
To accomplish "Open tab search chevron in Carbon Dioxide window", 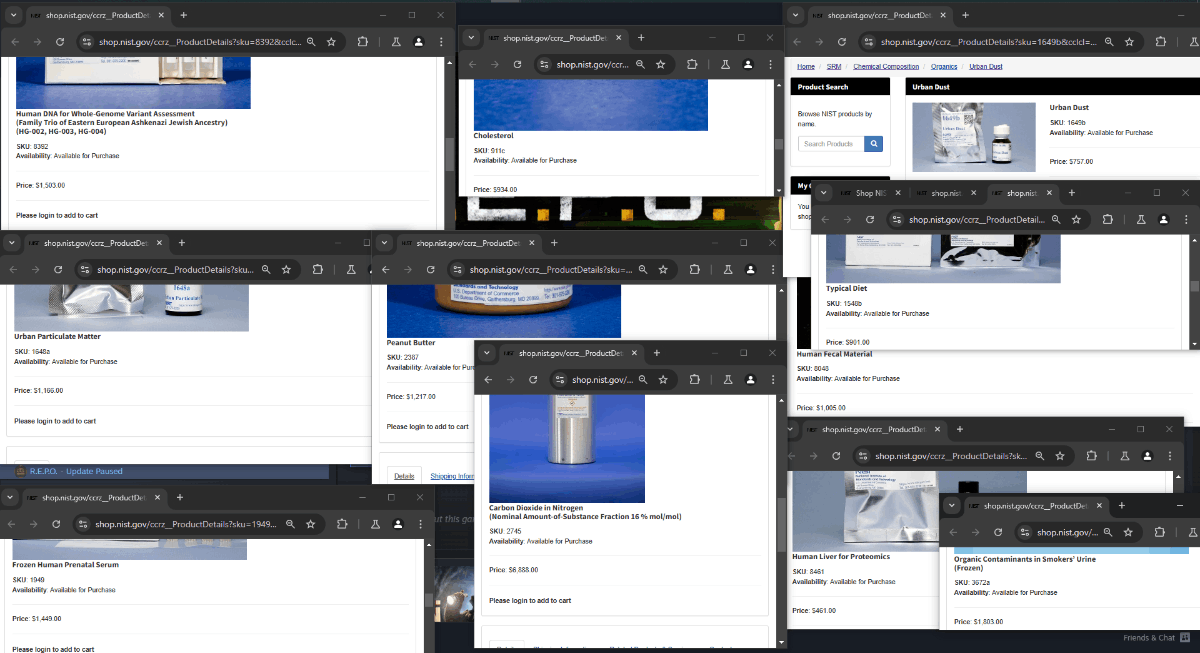I will click(x=487, y=353).
